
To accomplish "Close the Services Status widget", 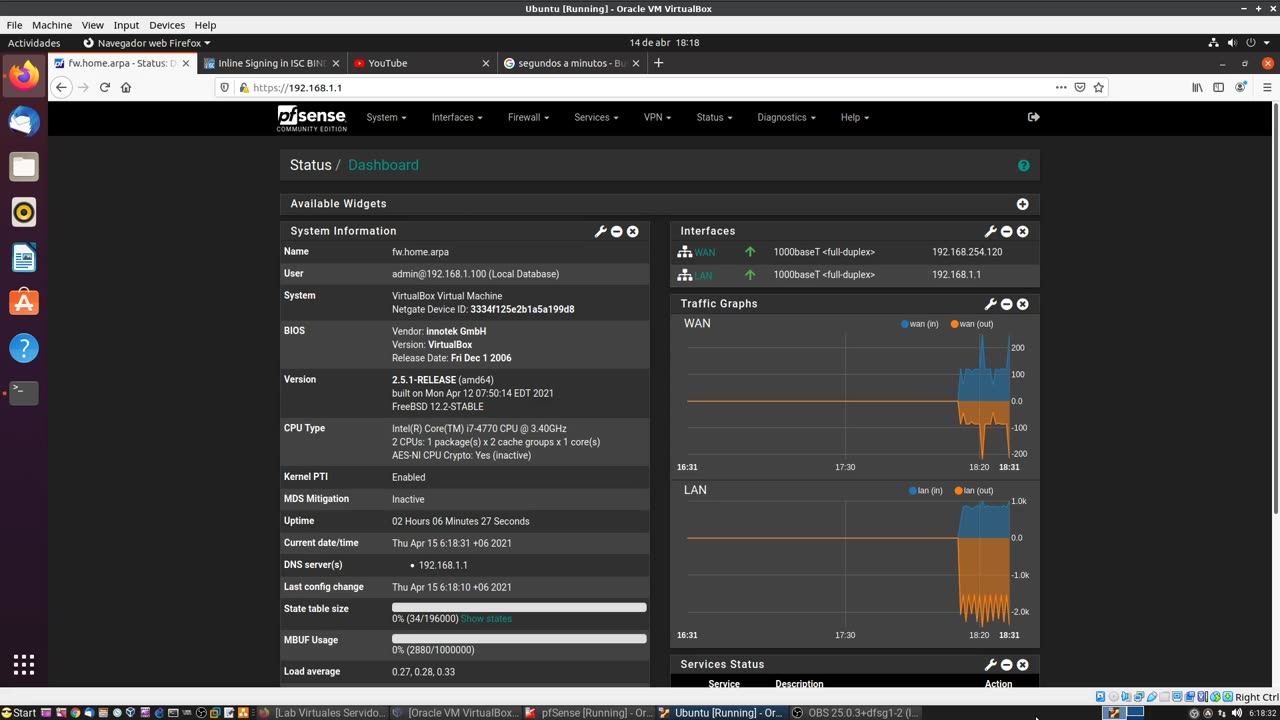I will click(1023, 665).
